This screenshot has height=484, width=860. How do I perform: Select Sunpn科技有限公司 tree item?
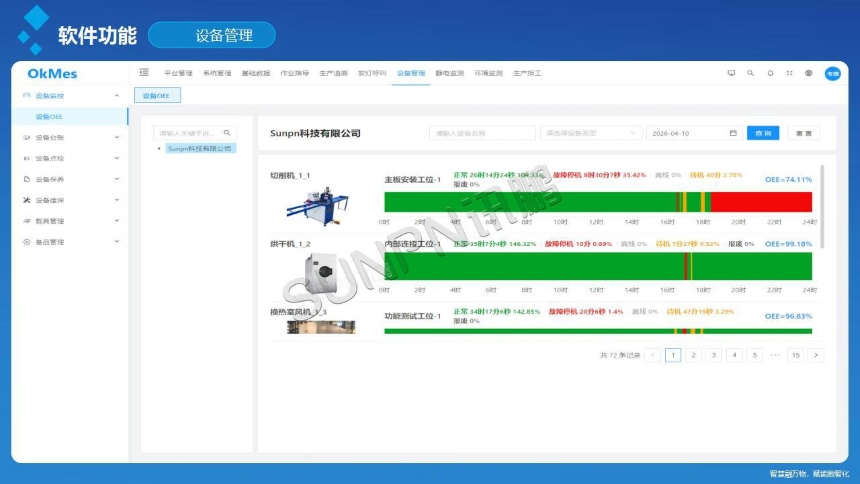click(200, 148)
